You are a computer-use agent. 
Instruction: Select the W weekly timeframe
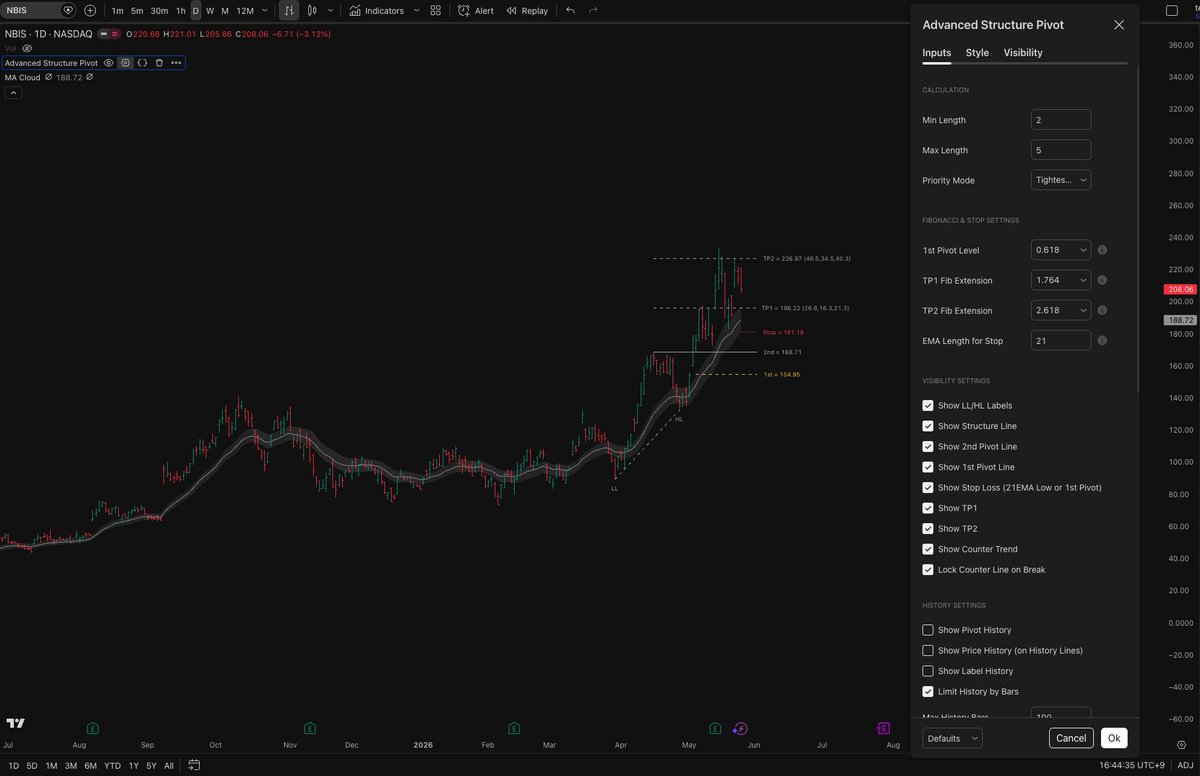coord(210,10)
